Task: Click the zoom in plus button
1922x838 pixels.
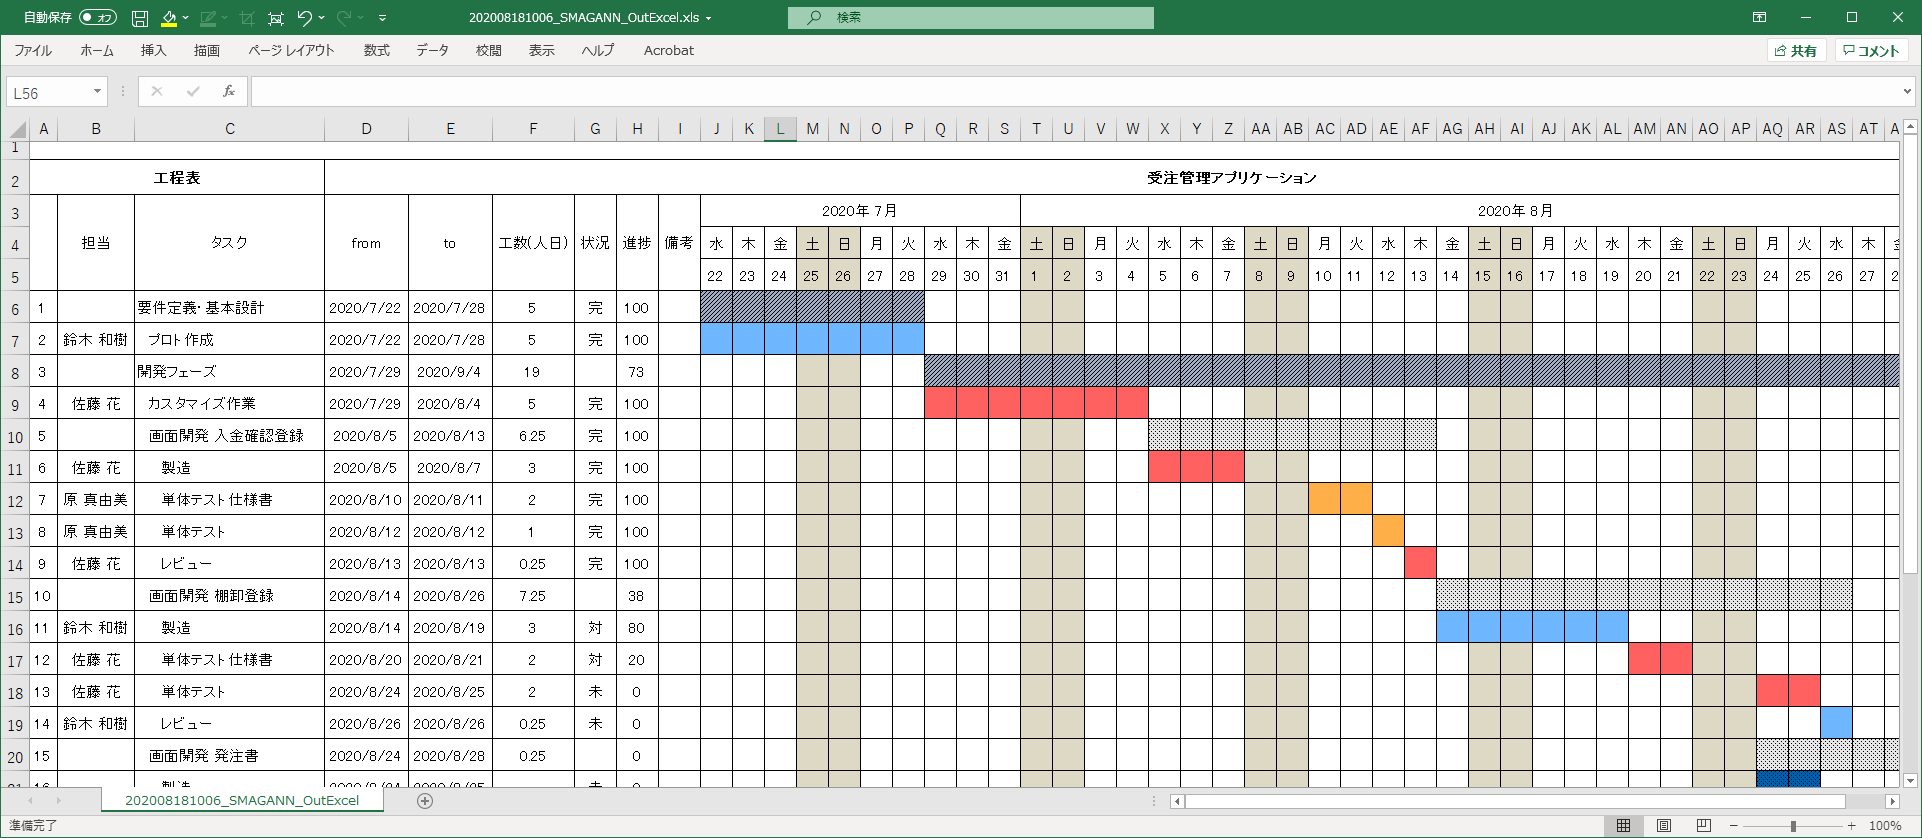Action: (1852, 826)
